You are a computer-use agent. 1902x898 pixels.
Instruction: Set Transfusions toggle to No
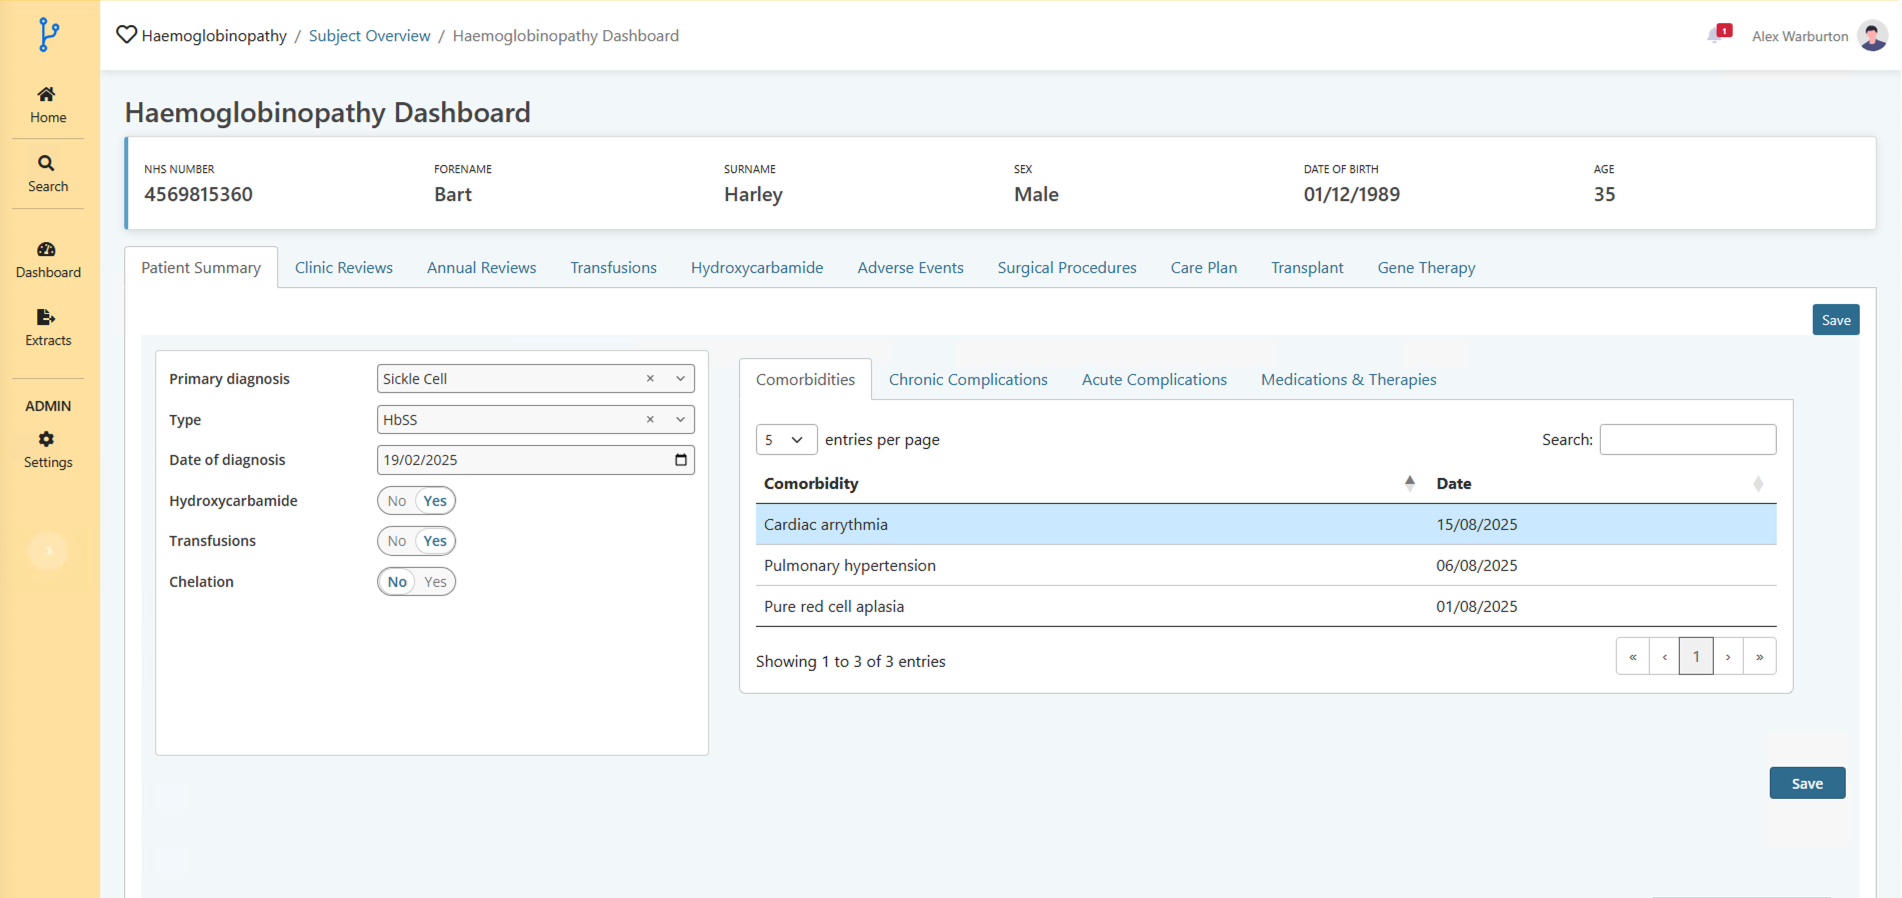coord(397,541)
